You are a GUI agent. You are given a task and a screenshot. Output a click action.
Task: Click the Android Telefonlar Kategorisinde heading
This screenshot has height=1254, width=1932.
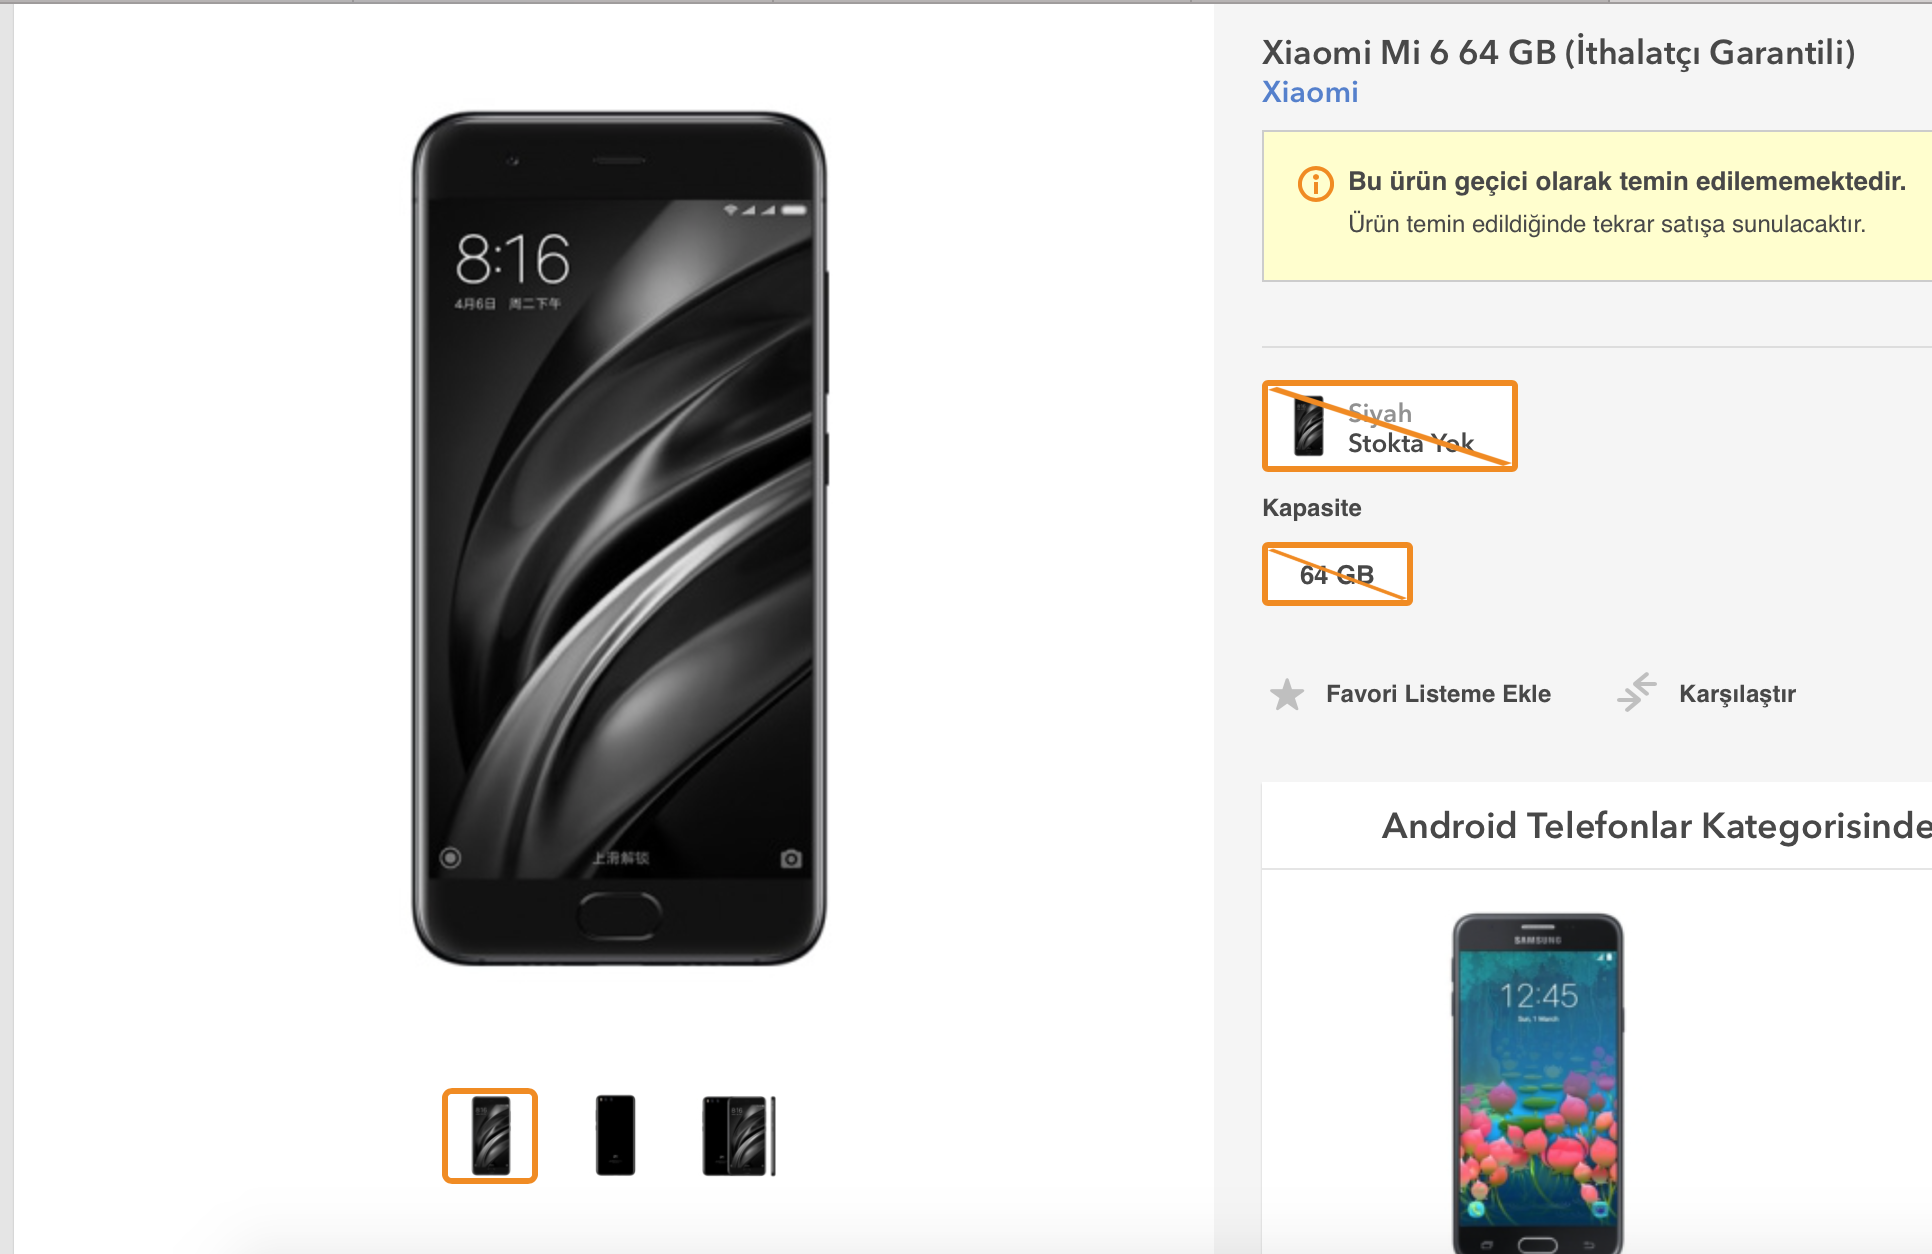pos(1656,826)
